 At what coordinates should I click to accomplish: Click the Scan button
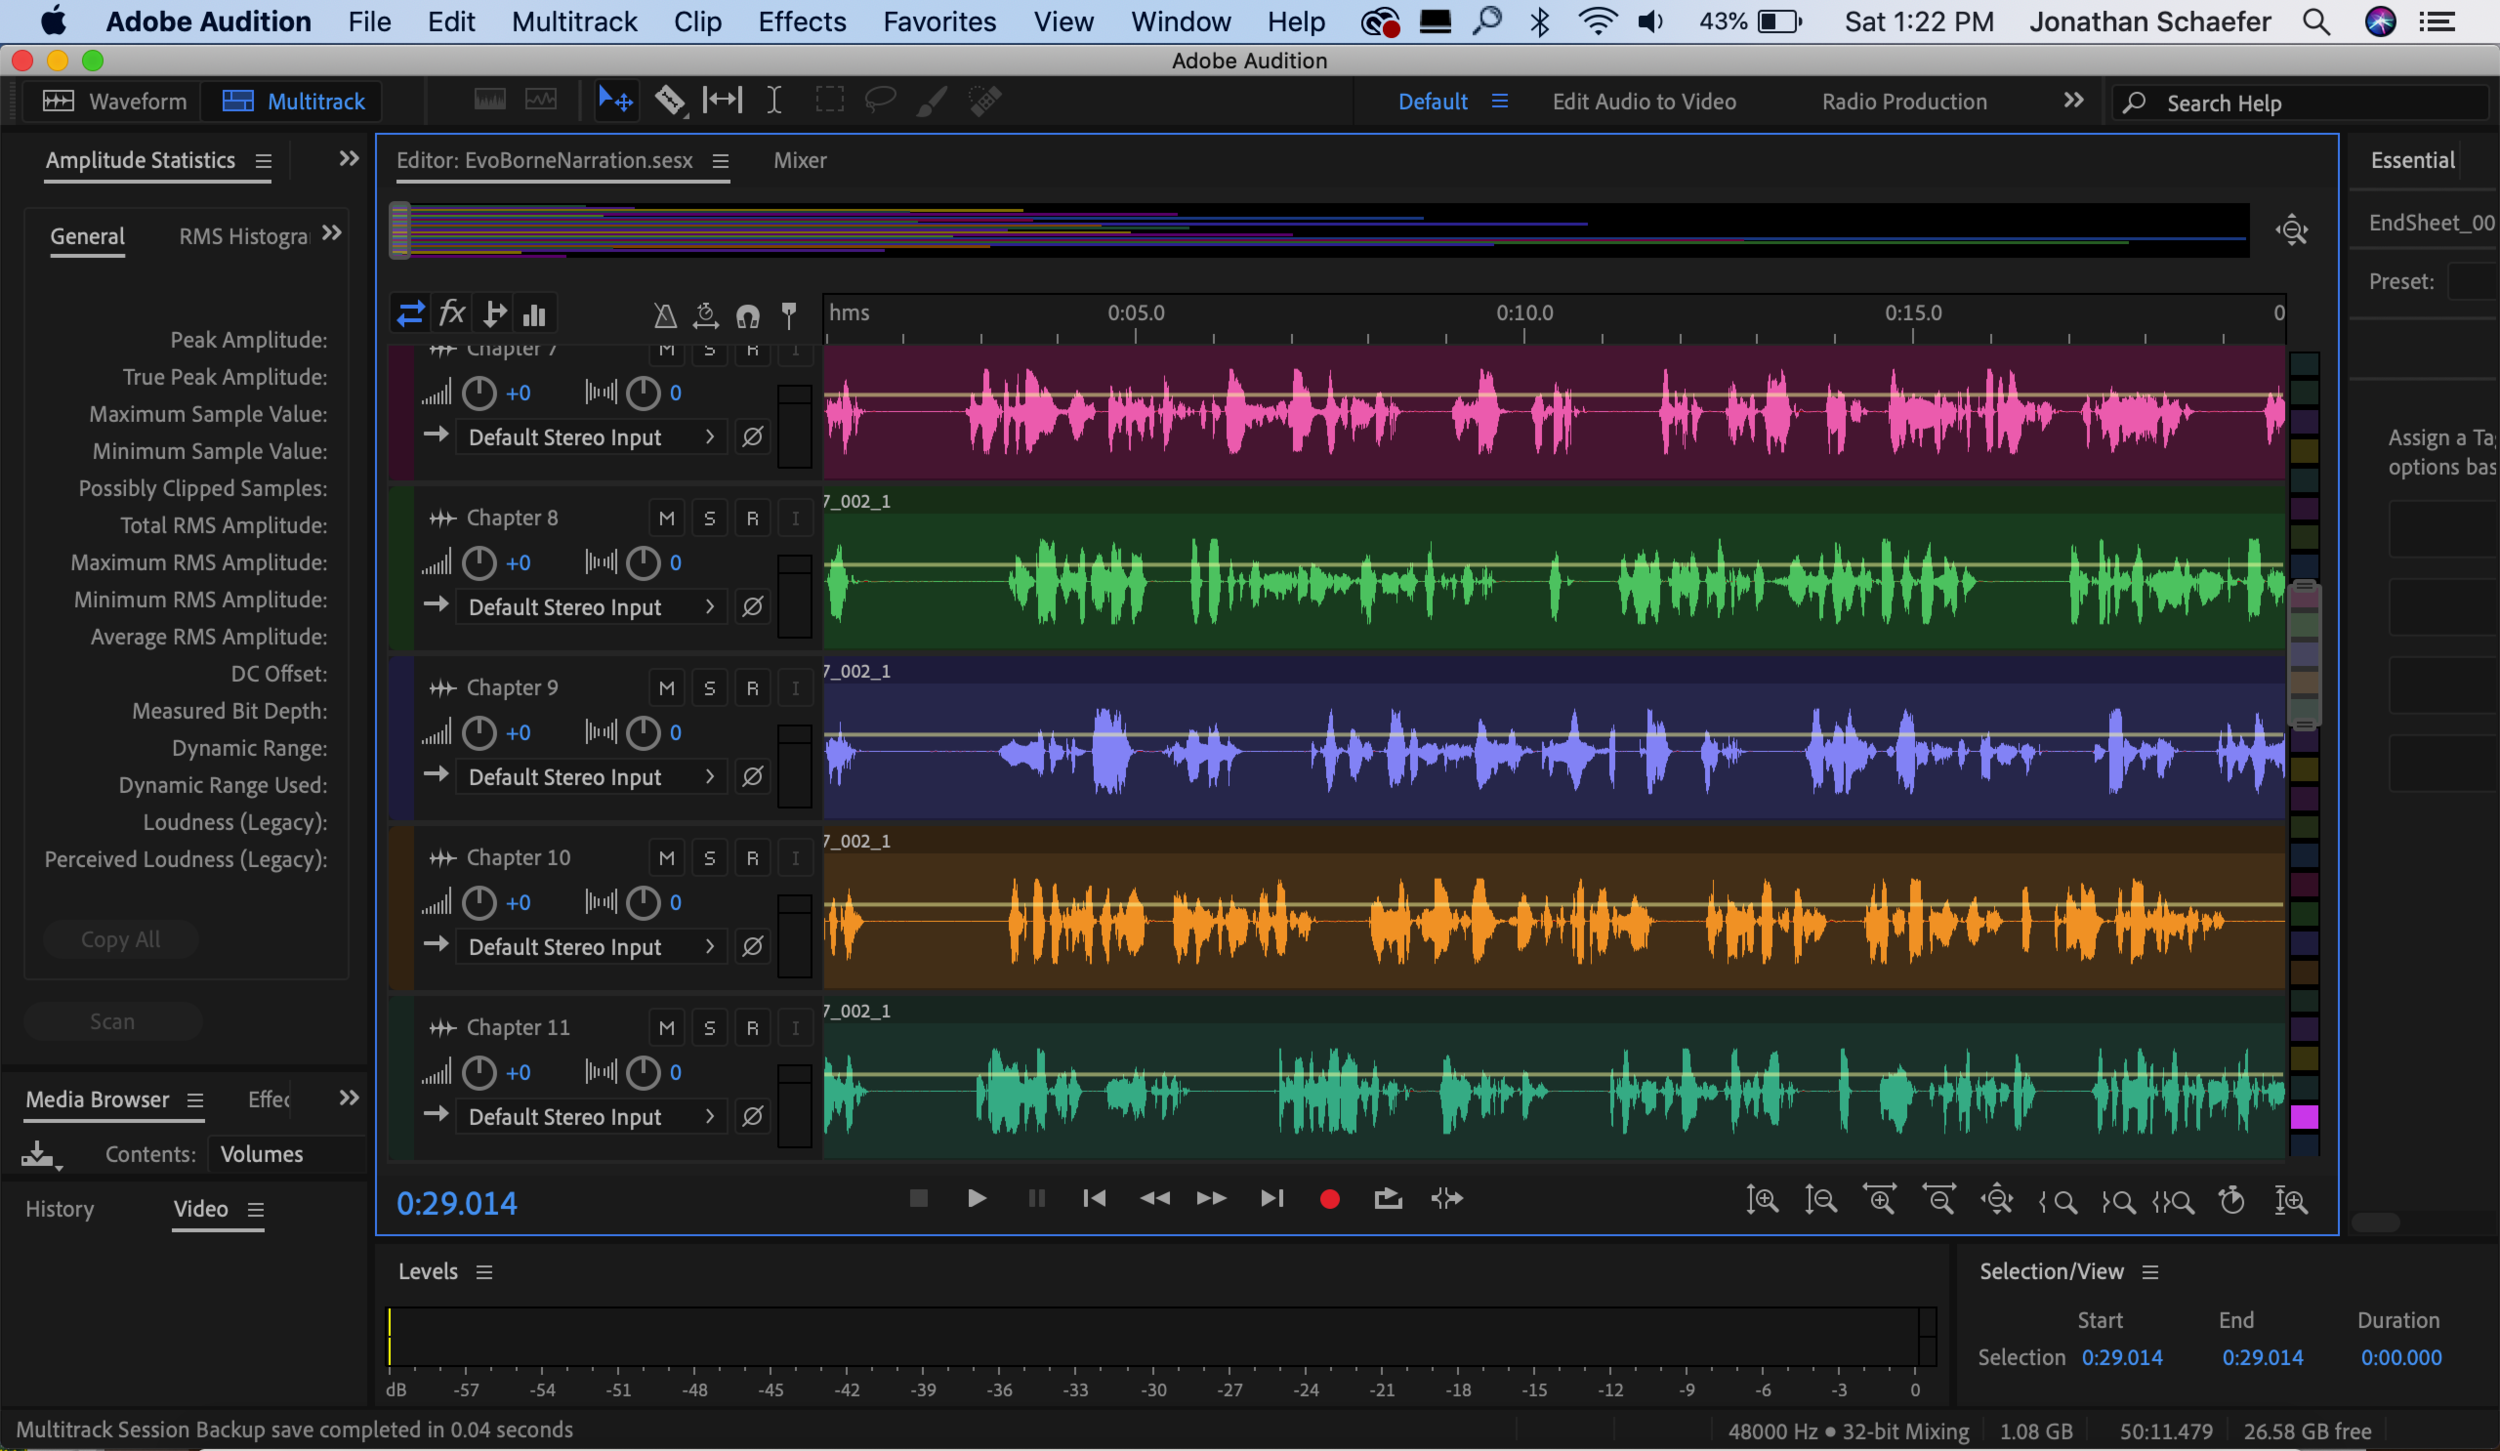pyautogui.click(x=112, y=1021)
